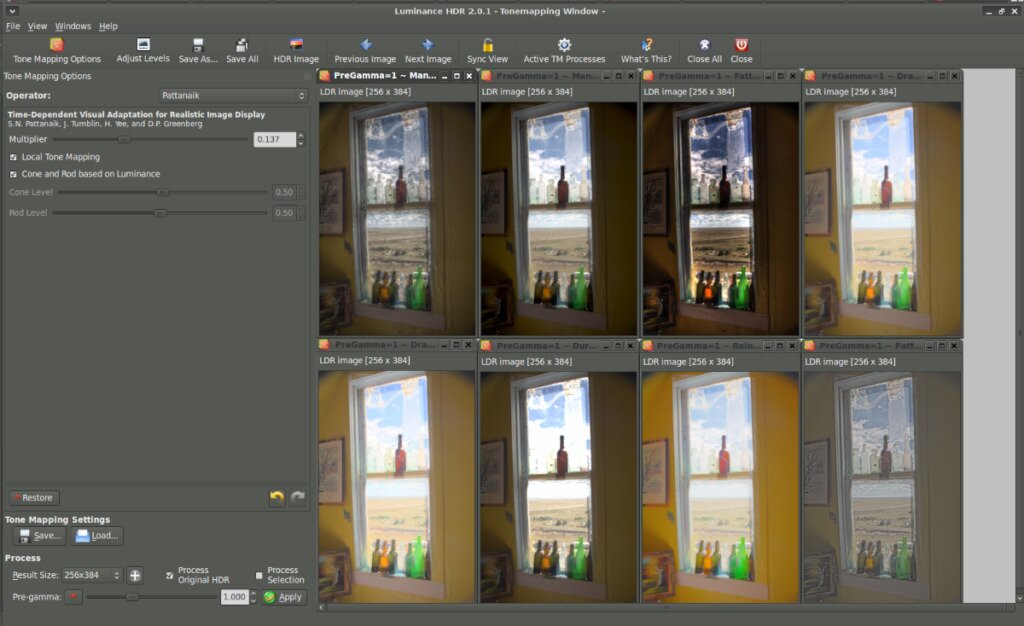The height and width of the screenshot is (626, 1024).
Task: Load saved Tone Mapping Settings
Action: tap(97, 535)
